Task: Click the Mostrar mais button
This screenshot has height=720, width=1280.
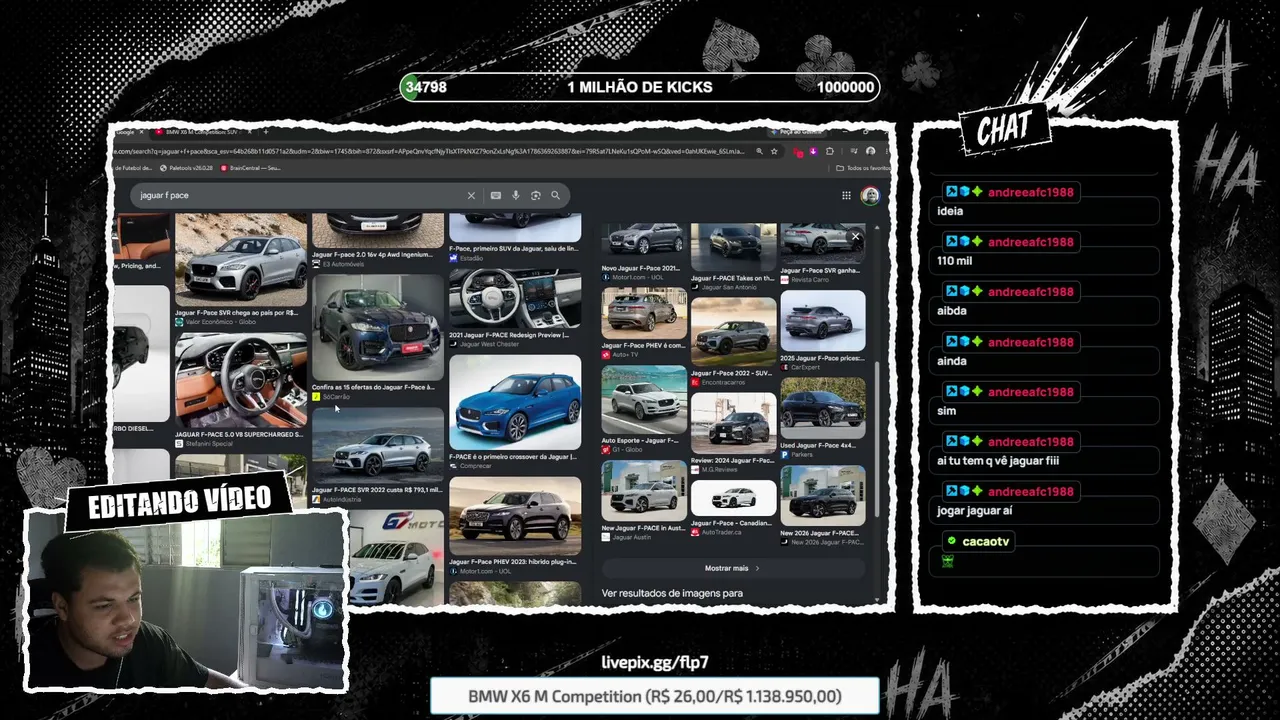Action: (732, 568)
